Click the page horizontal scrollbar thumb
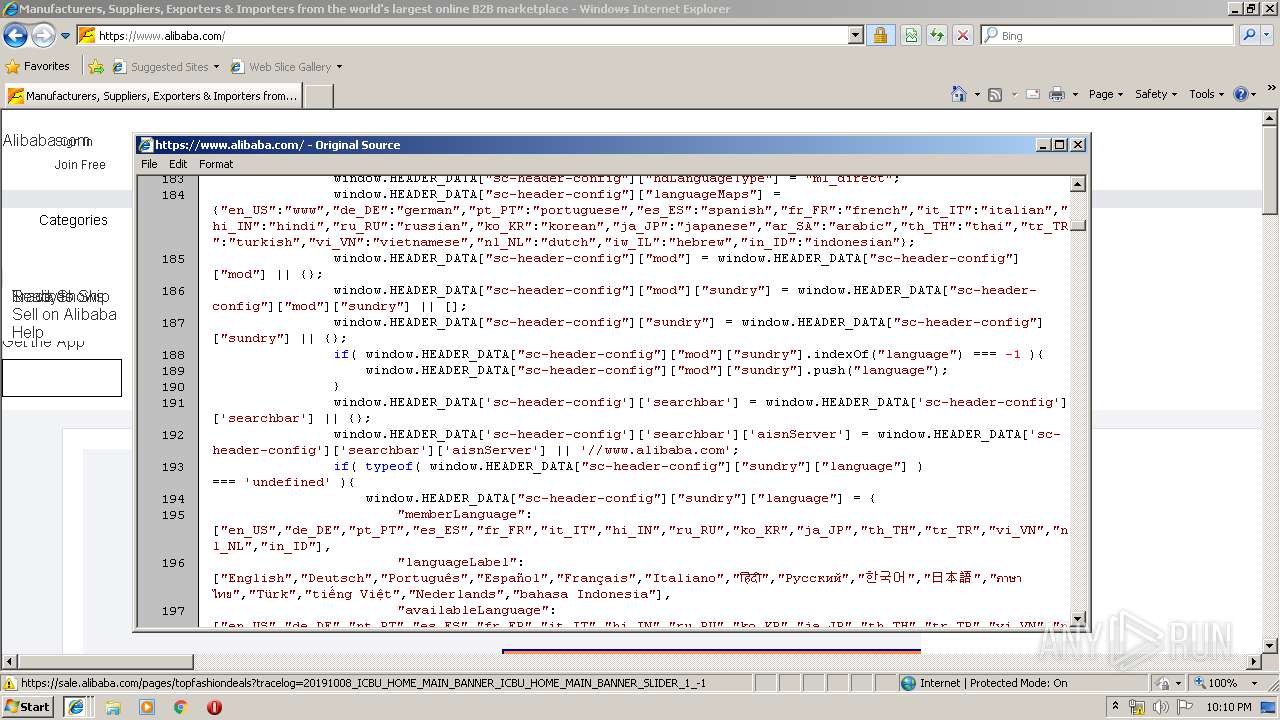The width and height of the screenshot is (1280, 720). [x=105, y=662]
